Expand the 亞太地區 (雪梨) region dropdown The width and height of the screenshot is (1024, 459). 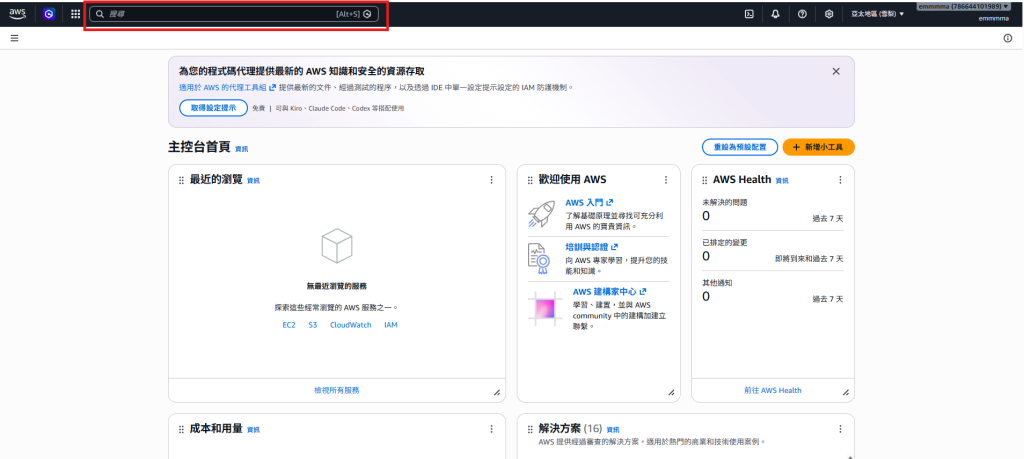tap(877, 14)
